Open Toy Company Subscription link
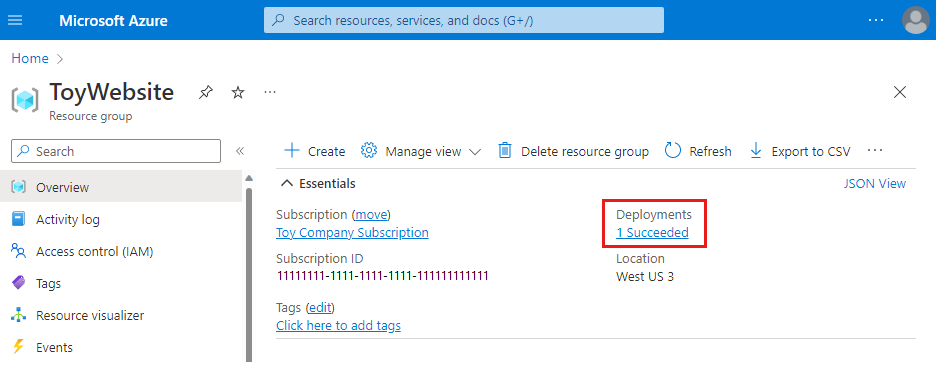Image resolution: width=936 pixels, height=365 pixels. [x=352, y=232]
